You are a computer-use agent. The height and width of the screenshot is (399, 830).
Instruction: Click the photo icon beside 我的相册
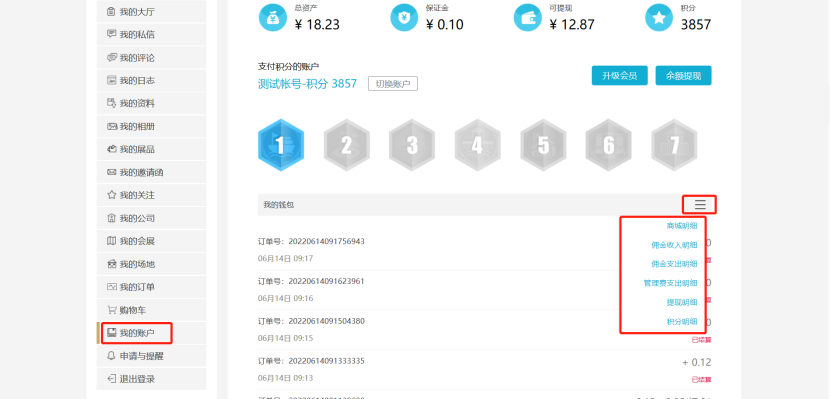[111, 126]
